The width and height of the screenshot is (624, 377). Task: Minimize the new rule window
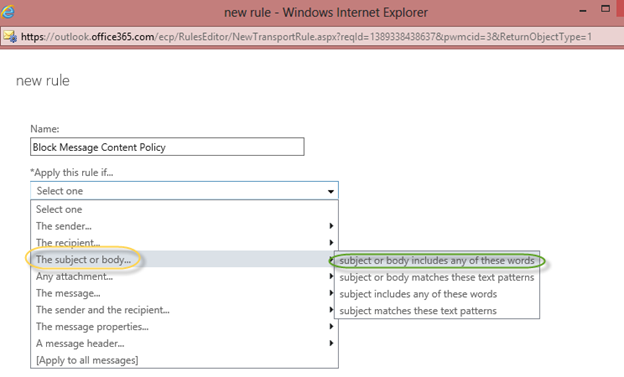pos(583,11)
